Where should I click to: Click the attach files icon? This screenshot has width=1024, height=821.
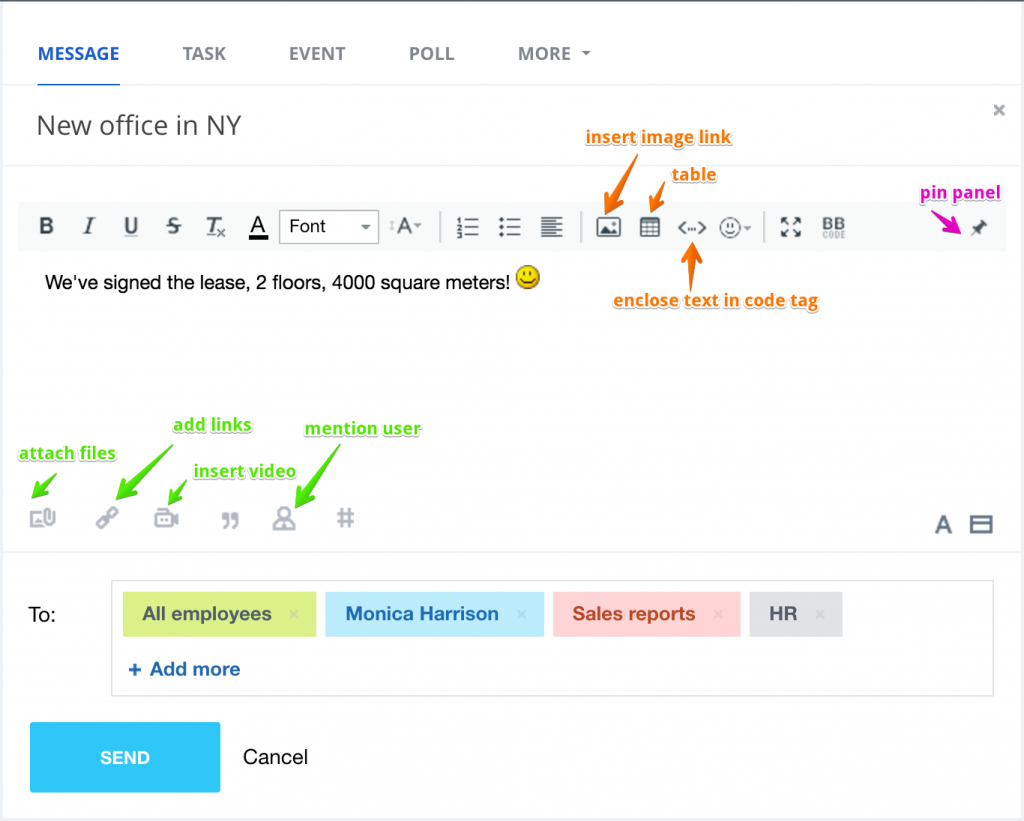click(x=43, y=519)
